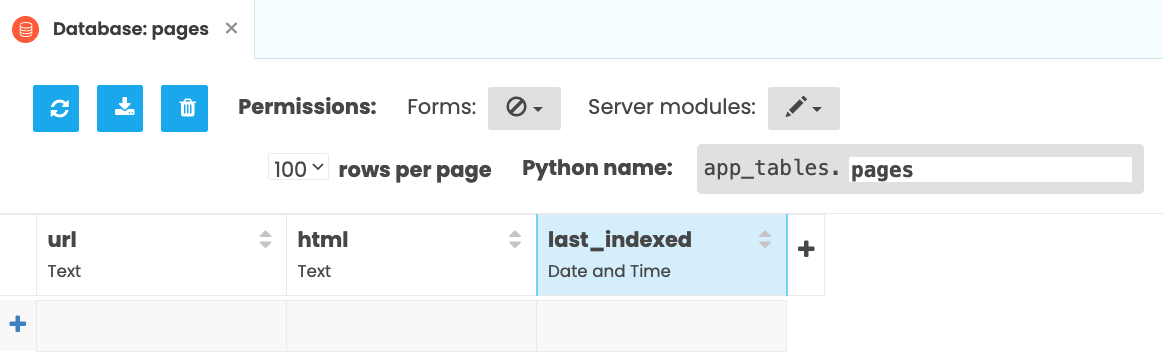This screenshot has width=1163, height=364.
Task: Click empty cell under last_indexed column
Action: (662, 325)
